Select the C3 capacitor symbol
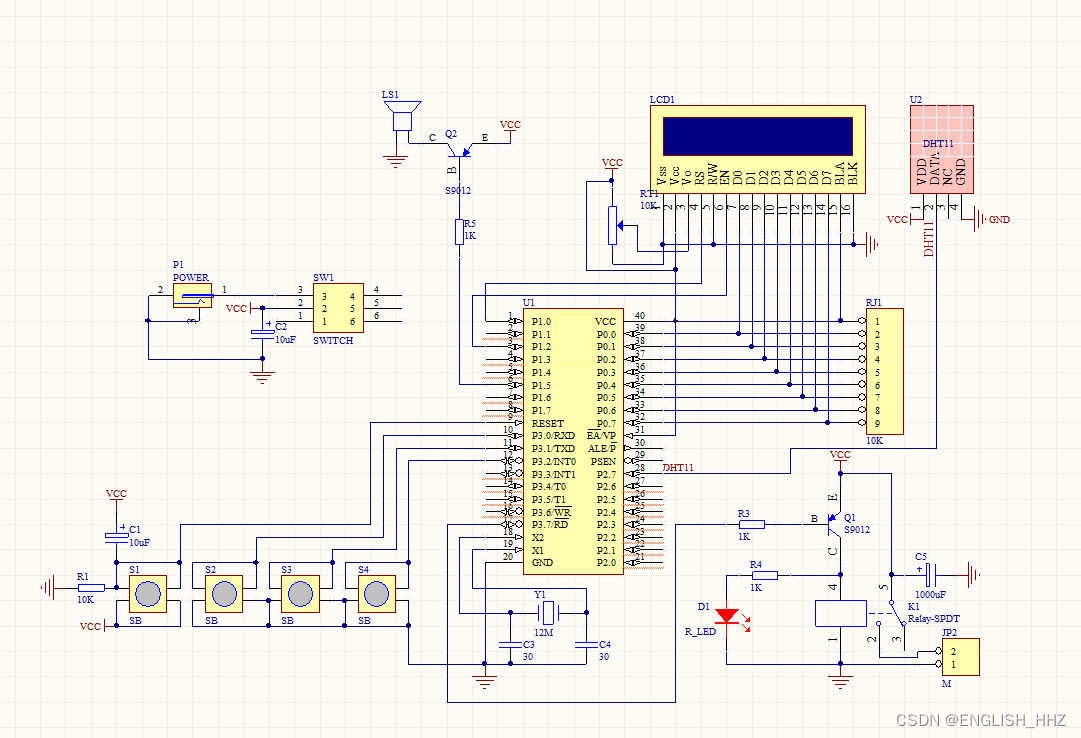Image resolution: width=1081 pixels, height=738 pixels. 510,645
